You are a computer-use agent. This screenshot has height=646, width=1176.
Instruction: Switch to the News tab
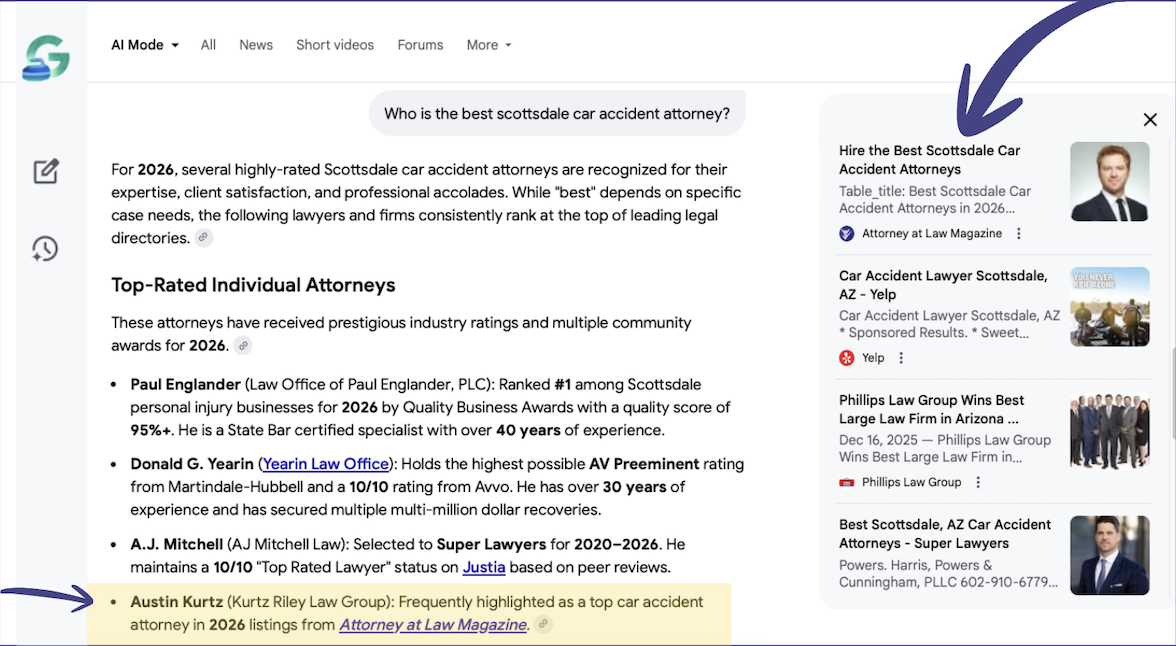[256, 45]
